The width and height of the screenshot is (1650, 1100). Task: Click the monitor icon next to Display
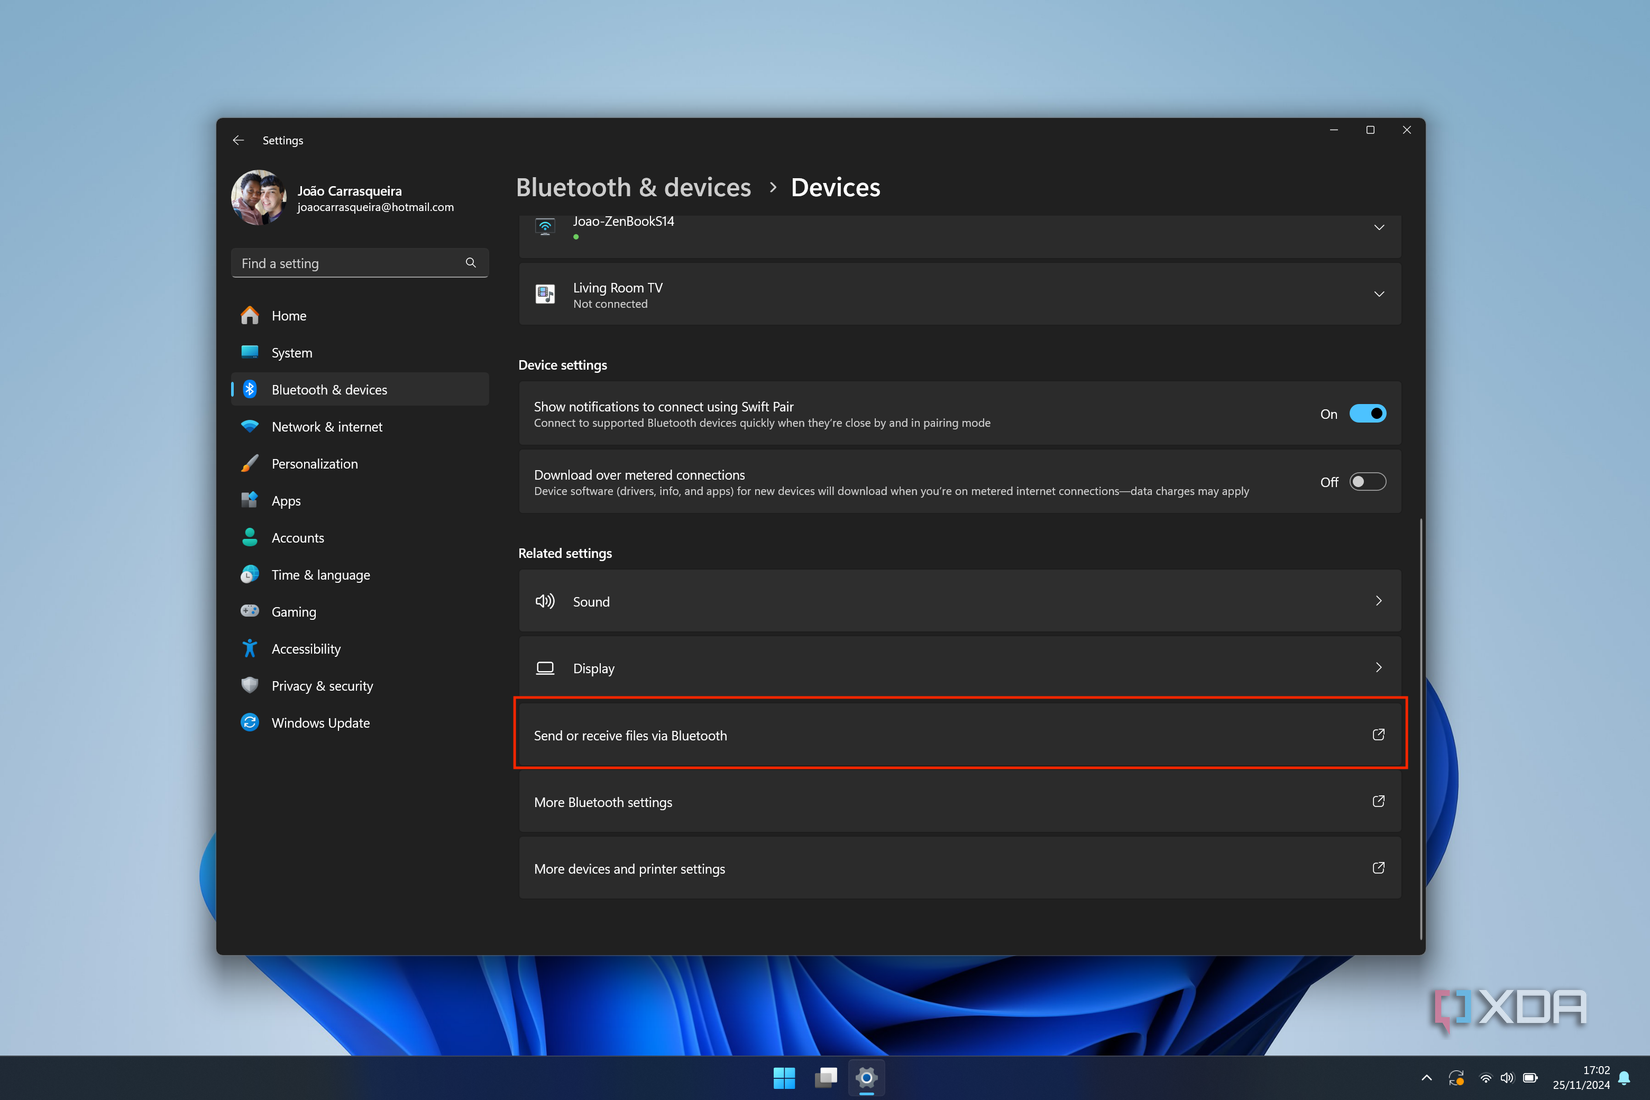(545, 667)
